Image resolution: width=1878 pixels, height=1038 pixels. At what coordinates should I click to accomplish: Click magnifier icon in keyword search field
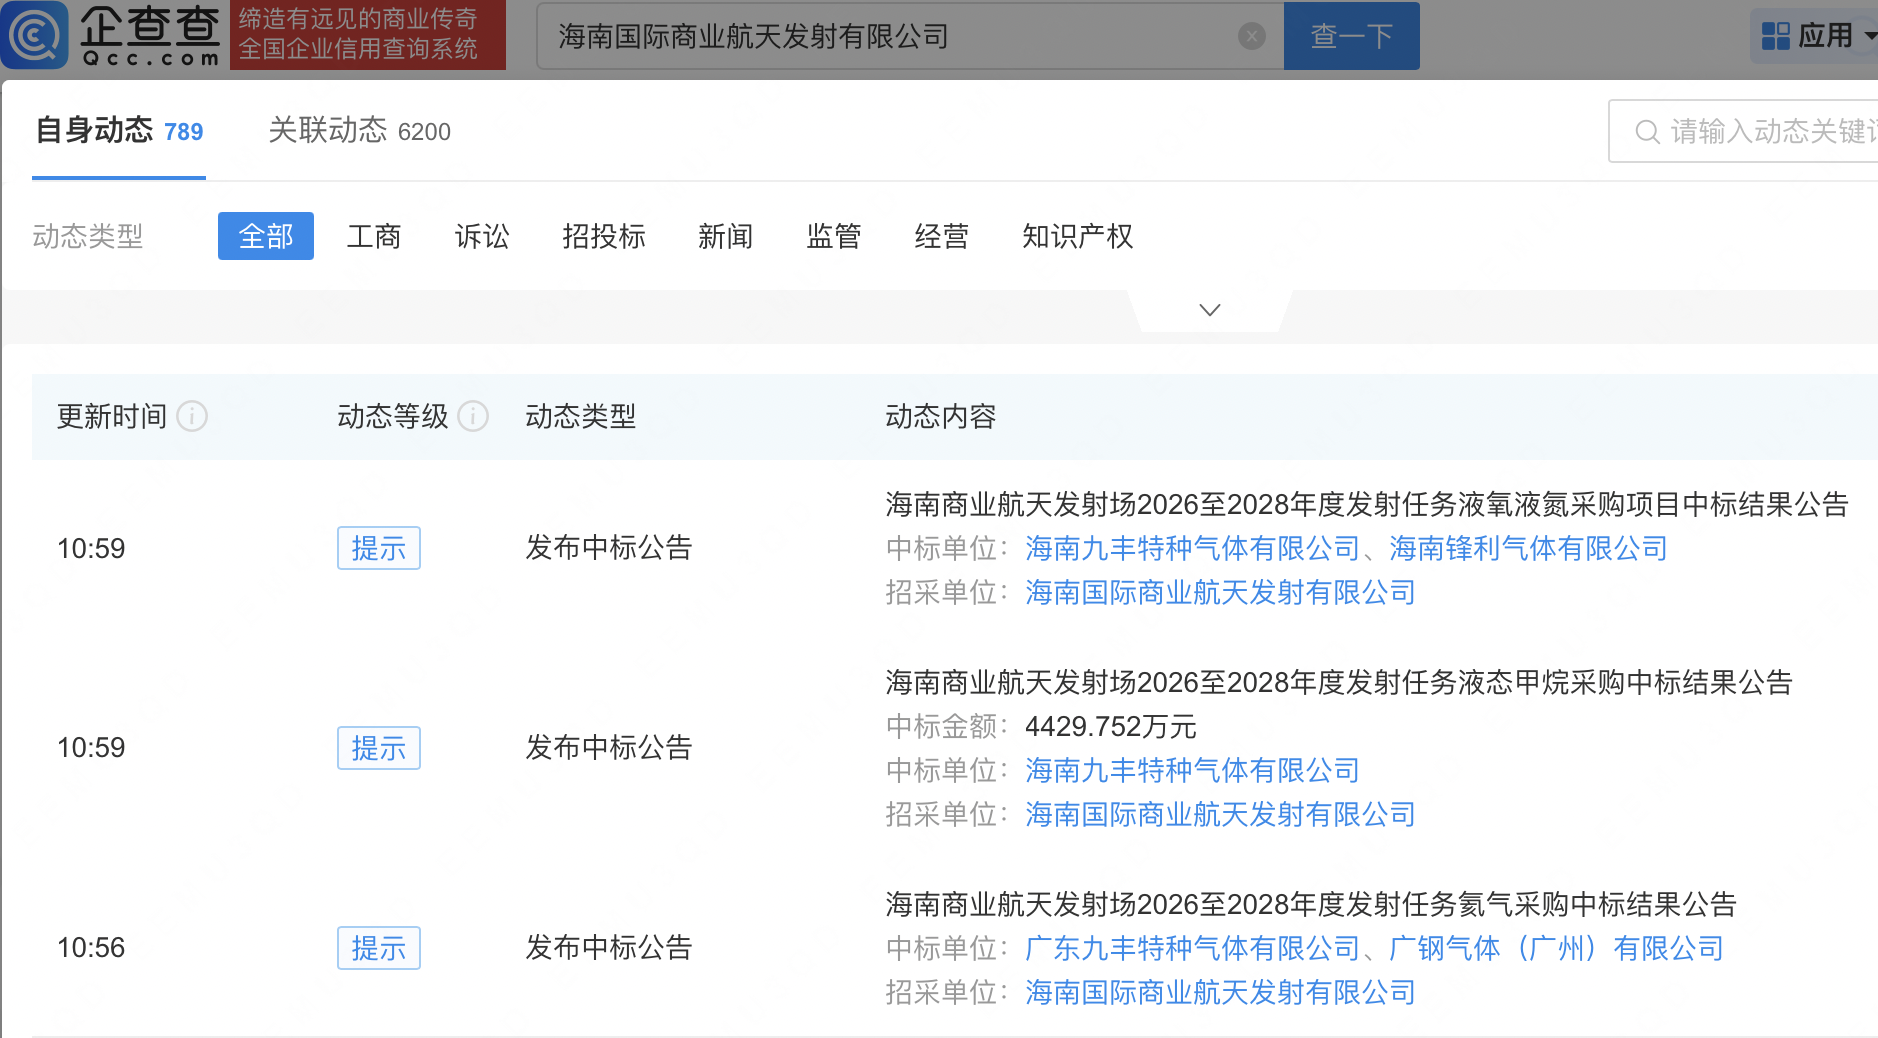[x=1645, y=131]
